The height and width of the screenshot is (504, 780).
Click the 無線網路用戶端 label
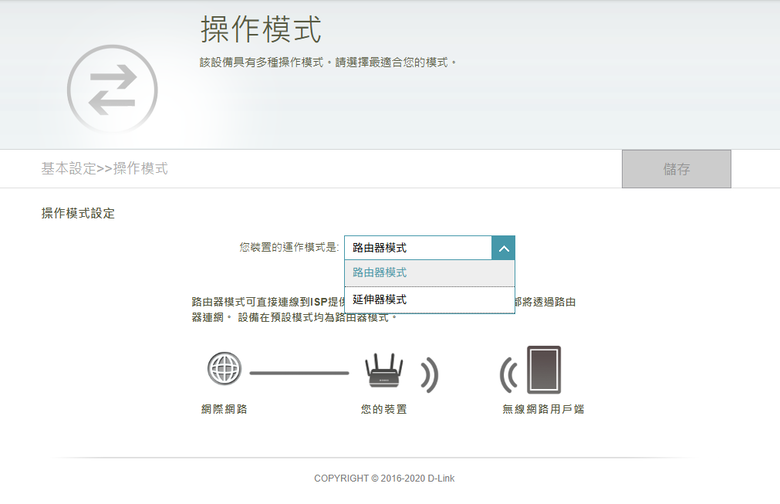543,409
